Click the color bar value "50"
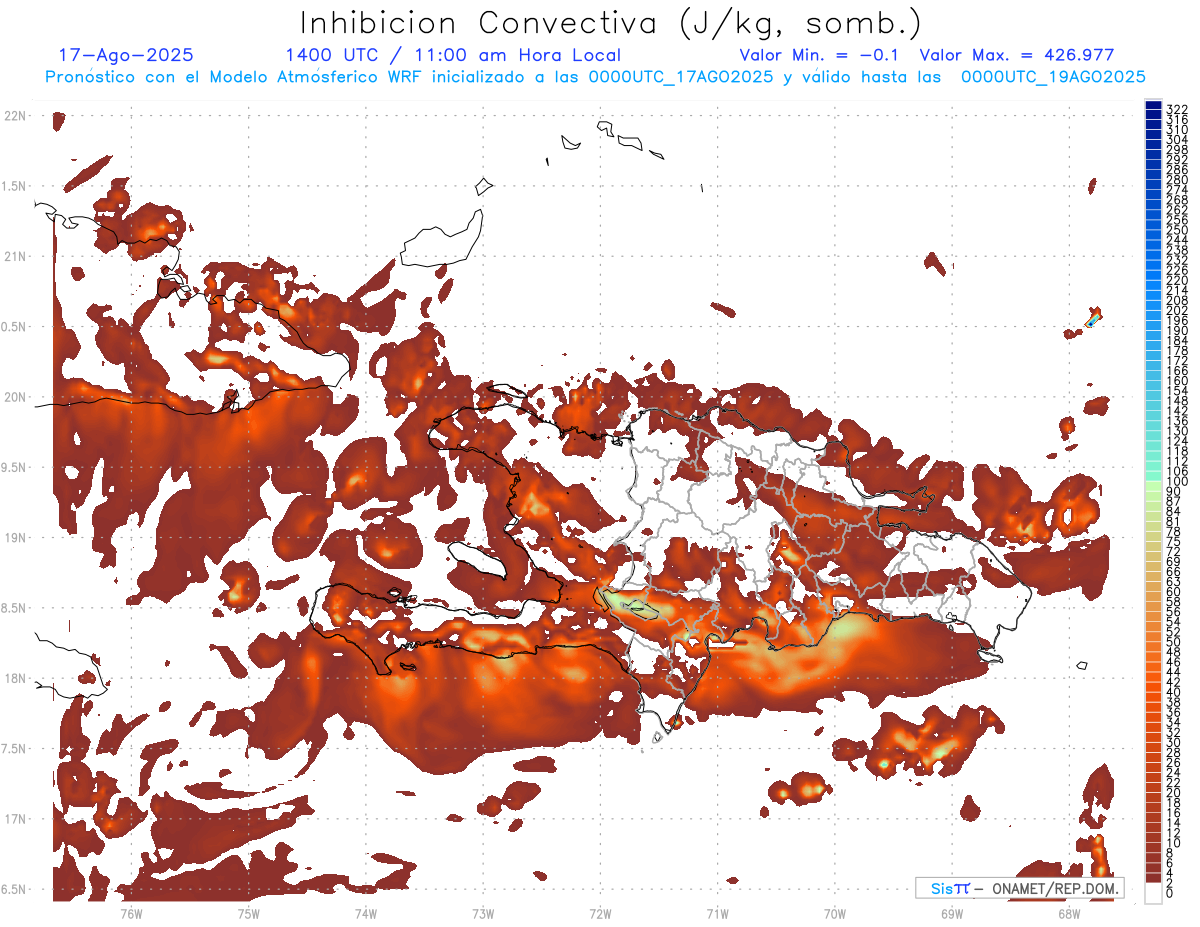This screenshot has height=927, width=1200. coord(1174,642)
